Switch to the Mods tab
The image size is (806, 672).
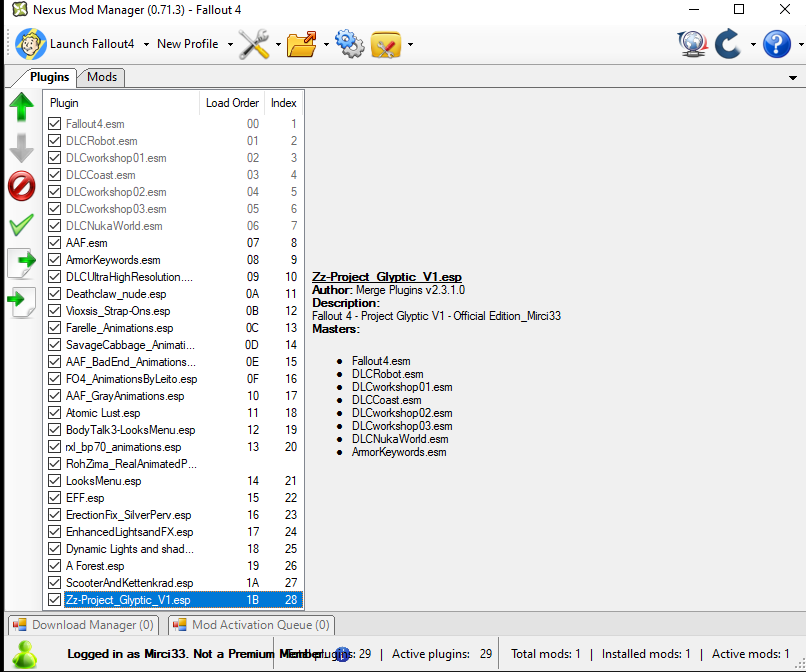tap(102, 77)
